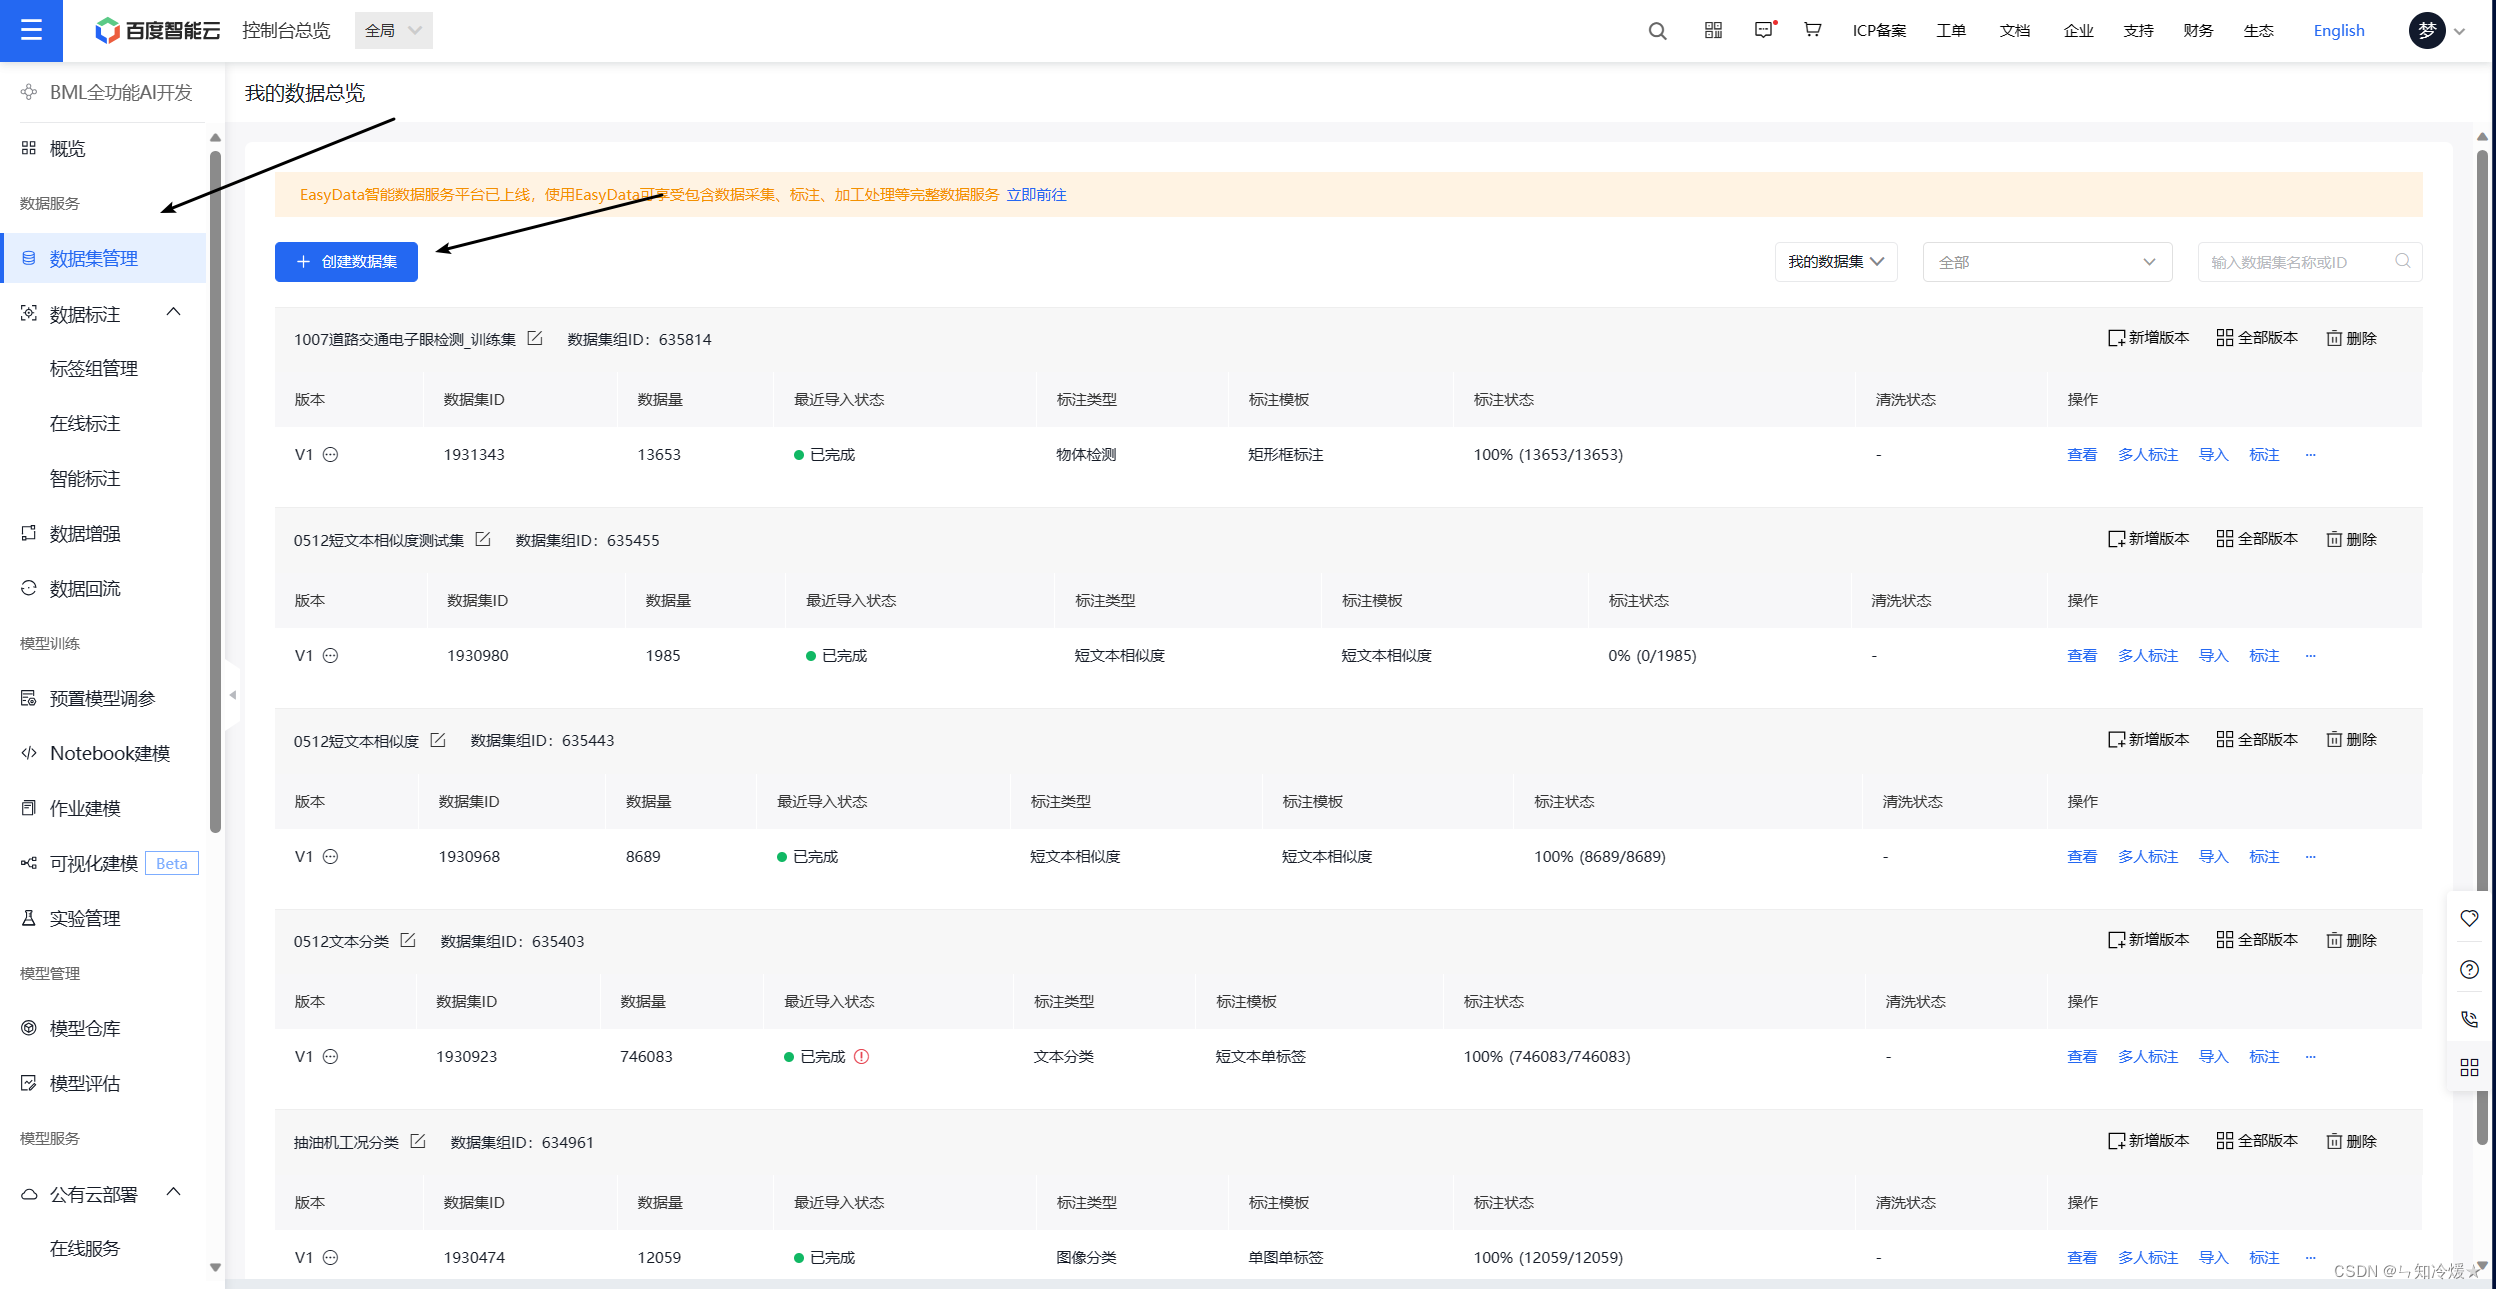
Task: Edit name of dataset group 635443
Action: pos(438,740)
